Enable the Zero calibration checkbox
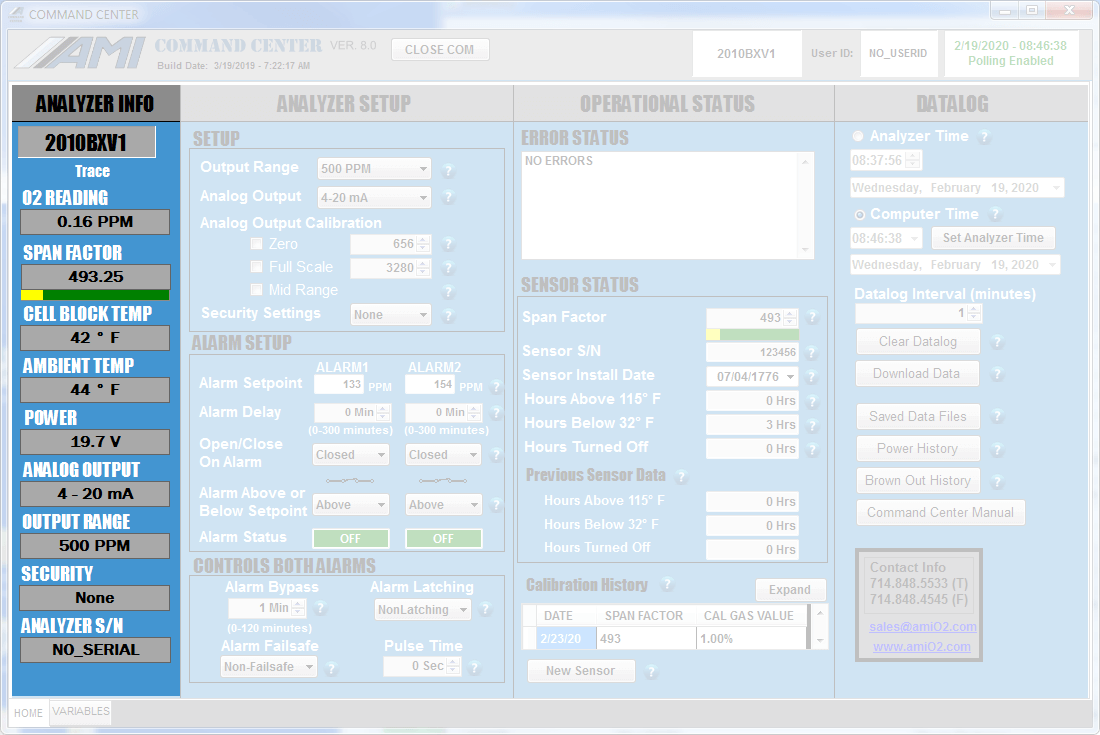This screenshot has height=735, width=1100. (257, 244)
